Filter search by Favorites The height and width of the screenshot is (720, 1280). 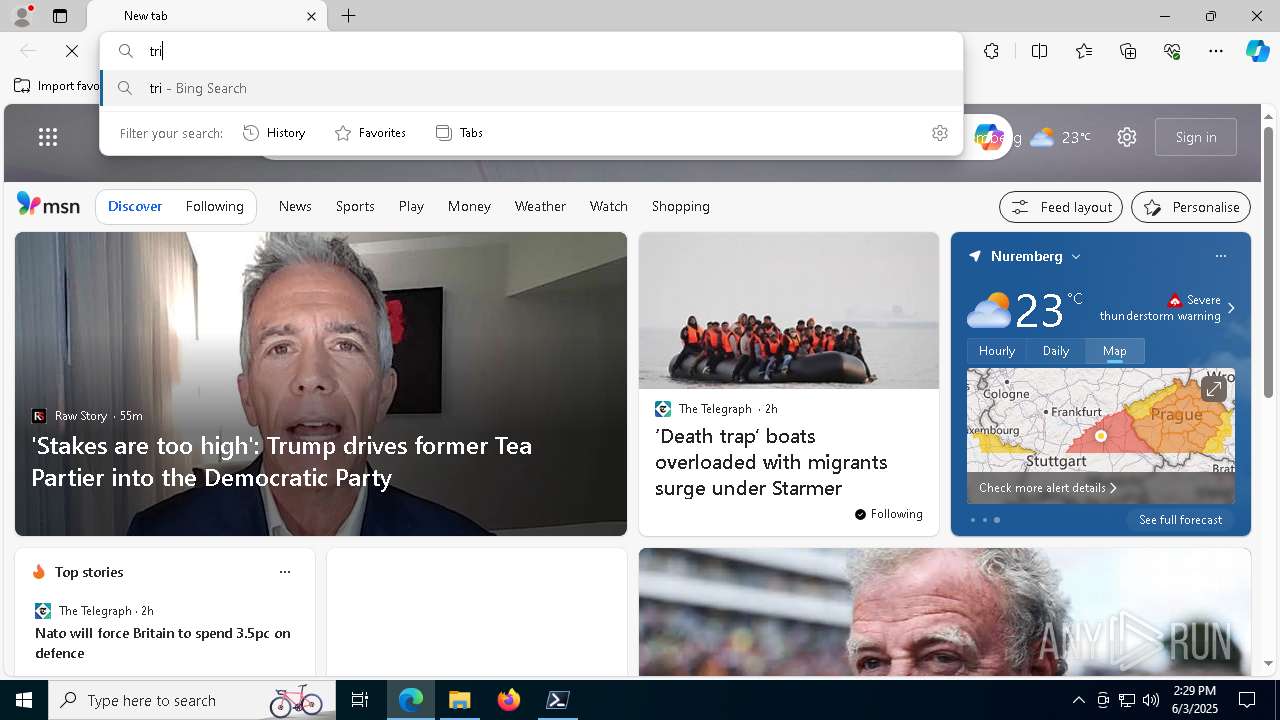click(370, 133)
